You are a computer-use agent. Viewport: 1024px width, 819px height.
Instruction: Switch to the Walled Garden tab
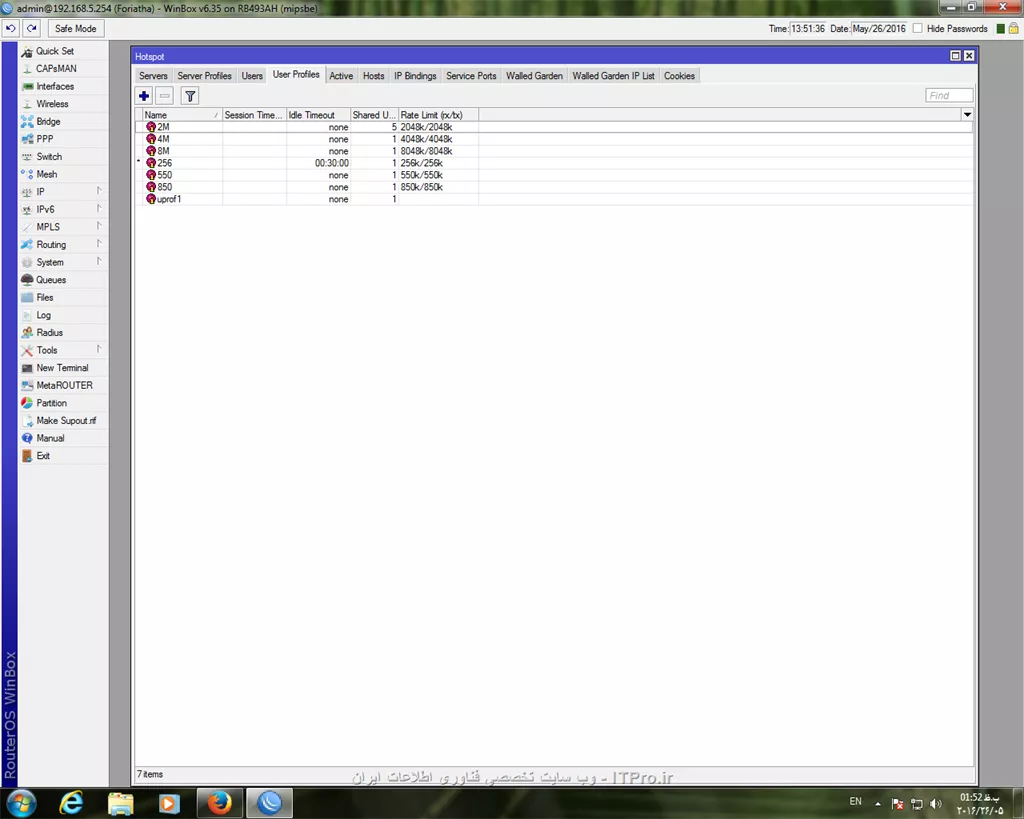pyautogui.click(x=534, y=76)
